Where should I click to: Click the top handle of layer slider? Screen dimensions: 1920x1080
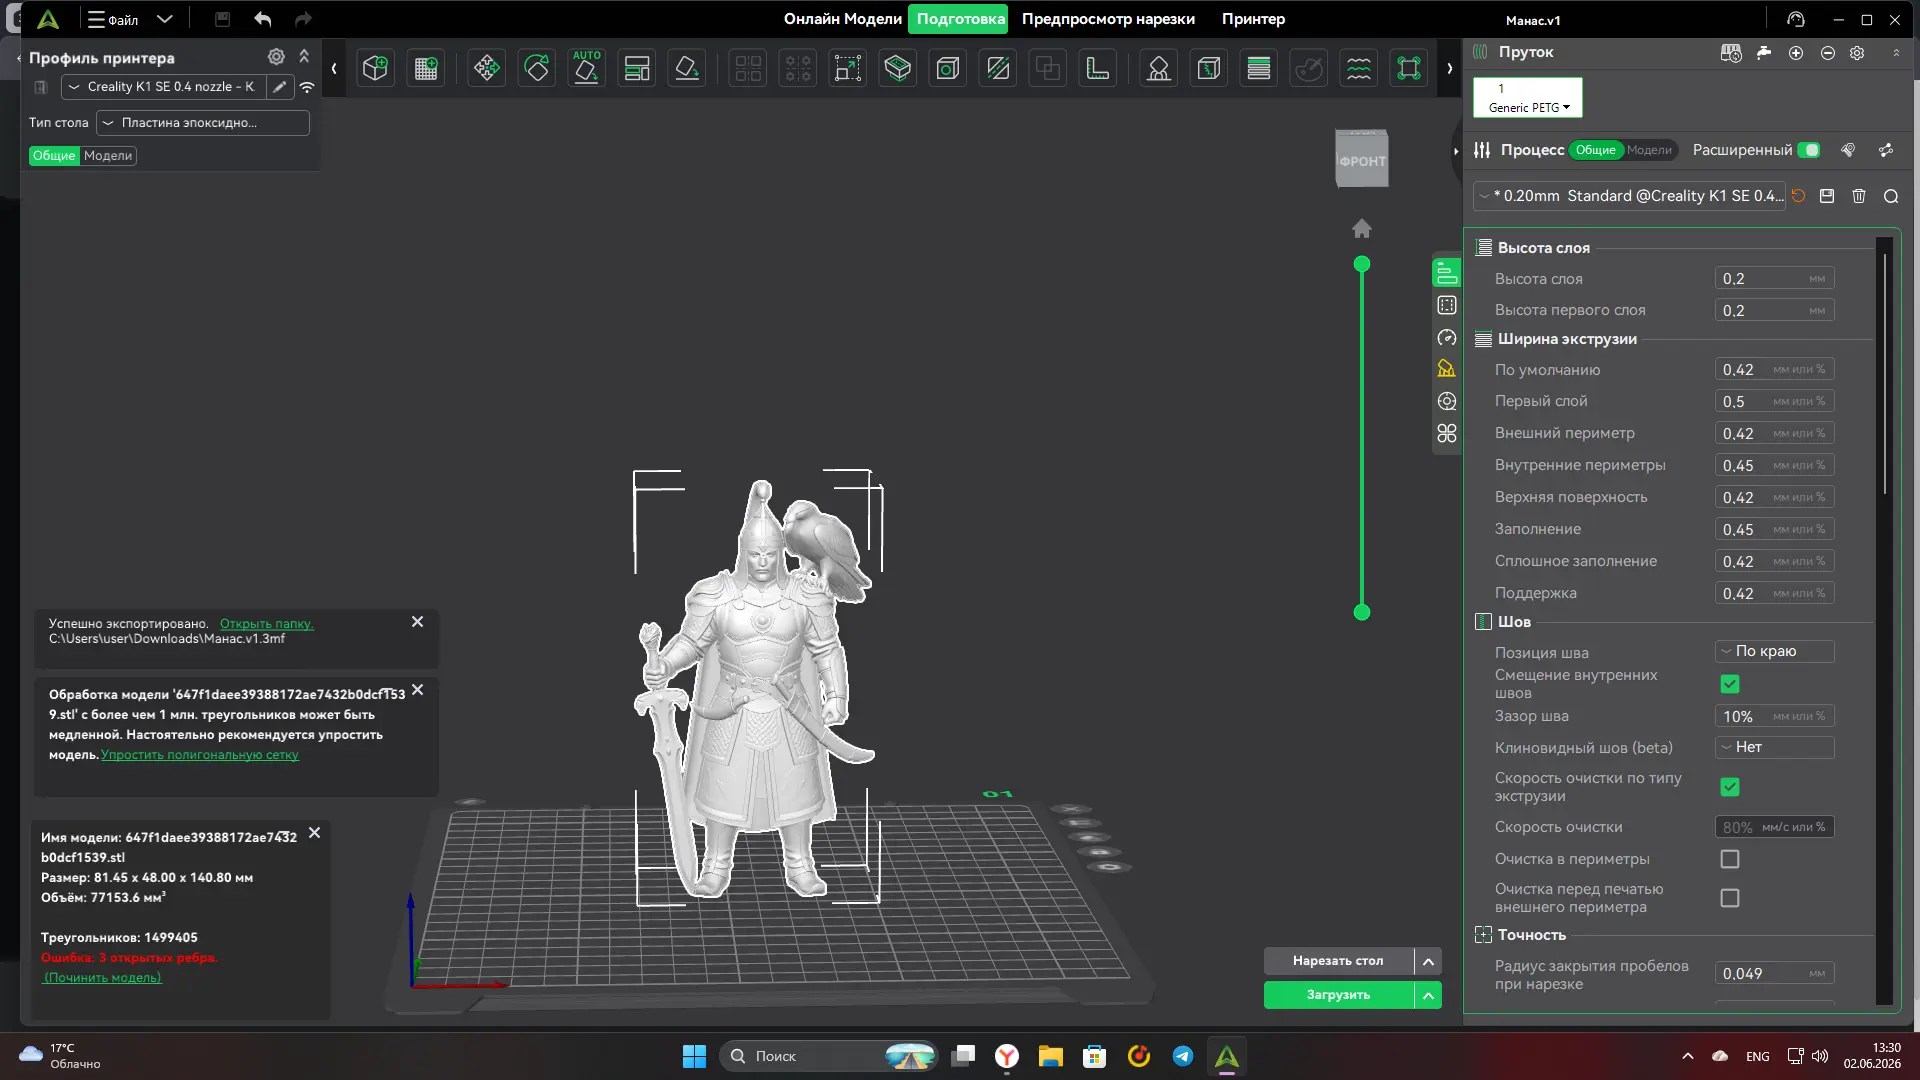click(x=1362, y=265)
